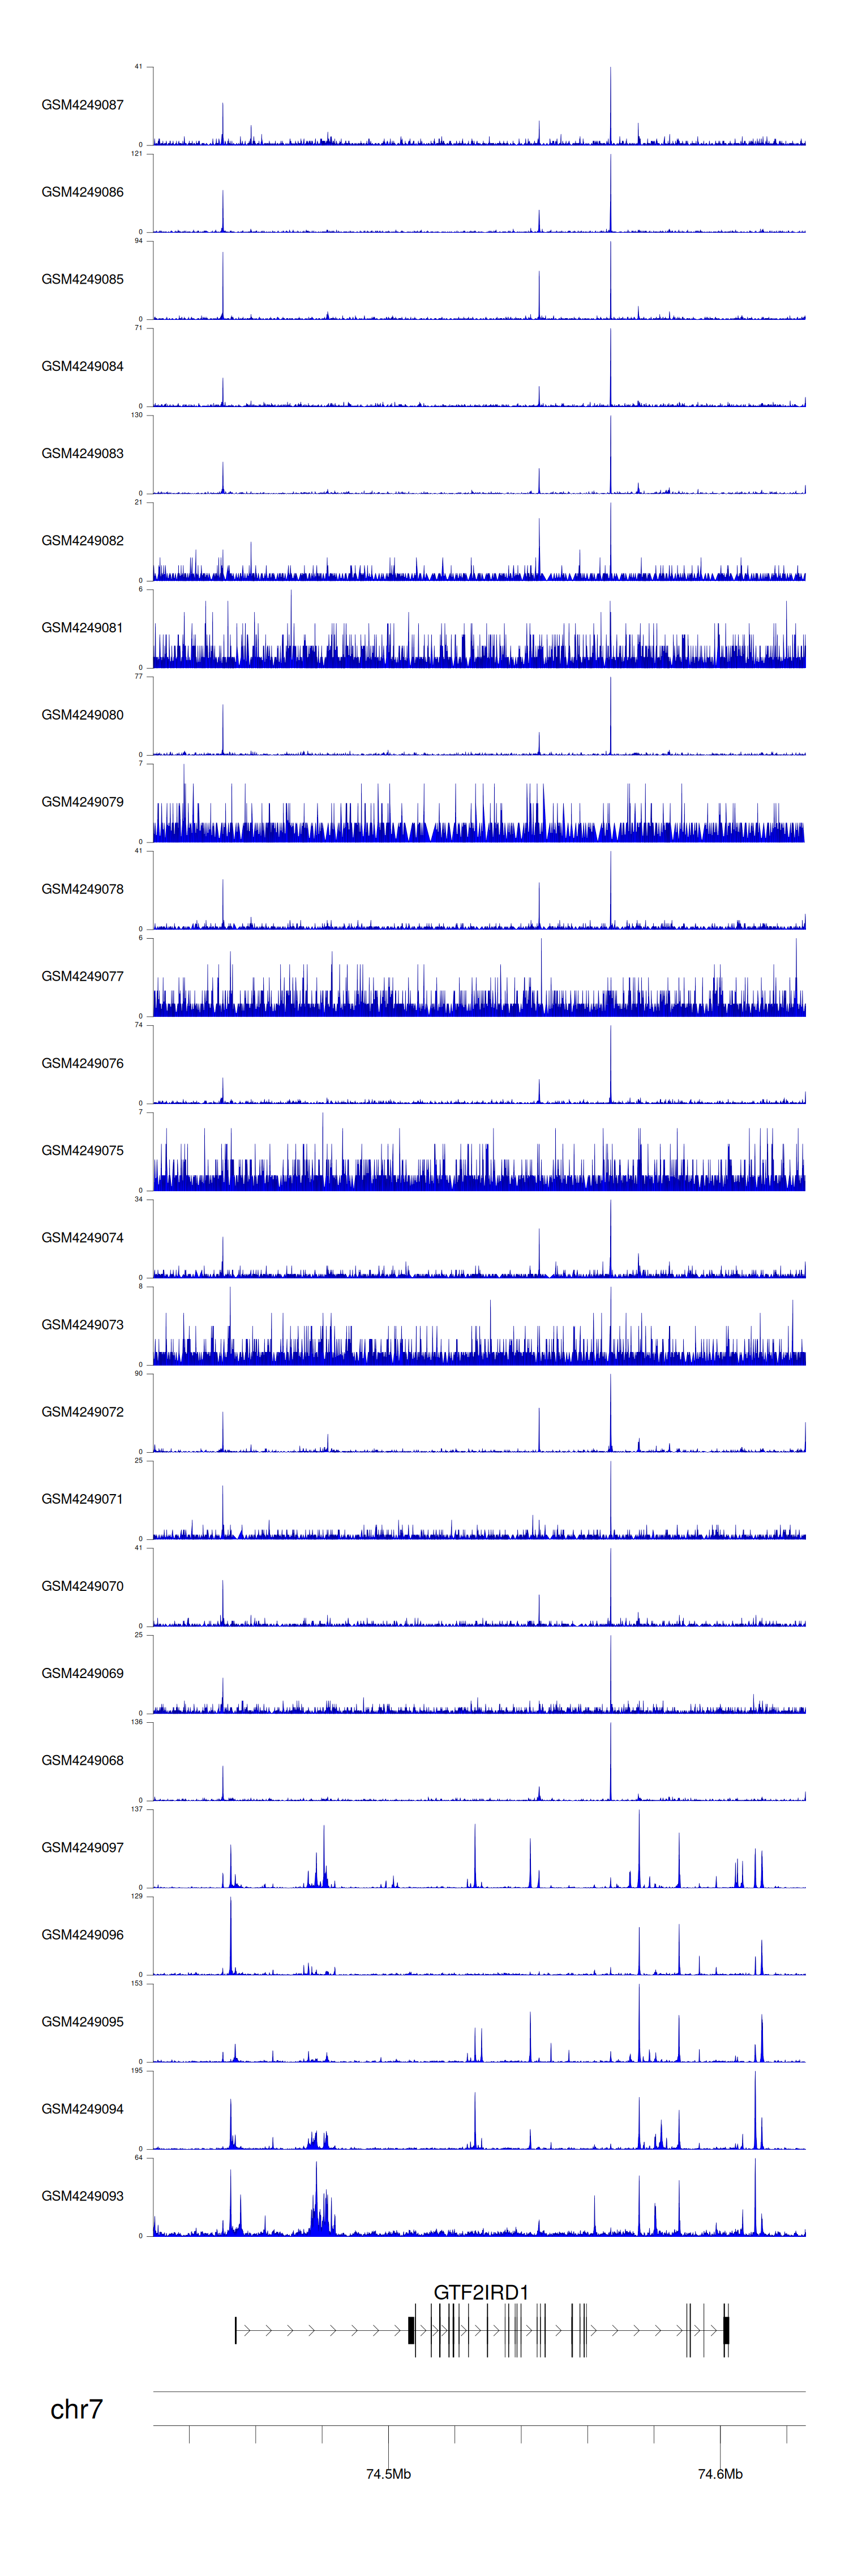Click the GSM4249097 track label
Image resolution: width=849 pixels, height=2576 pixels.
pos(82,1848)
